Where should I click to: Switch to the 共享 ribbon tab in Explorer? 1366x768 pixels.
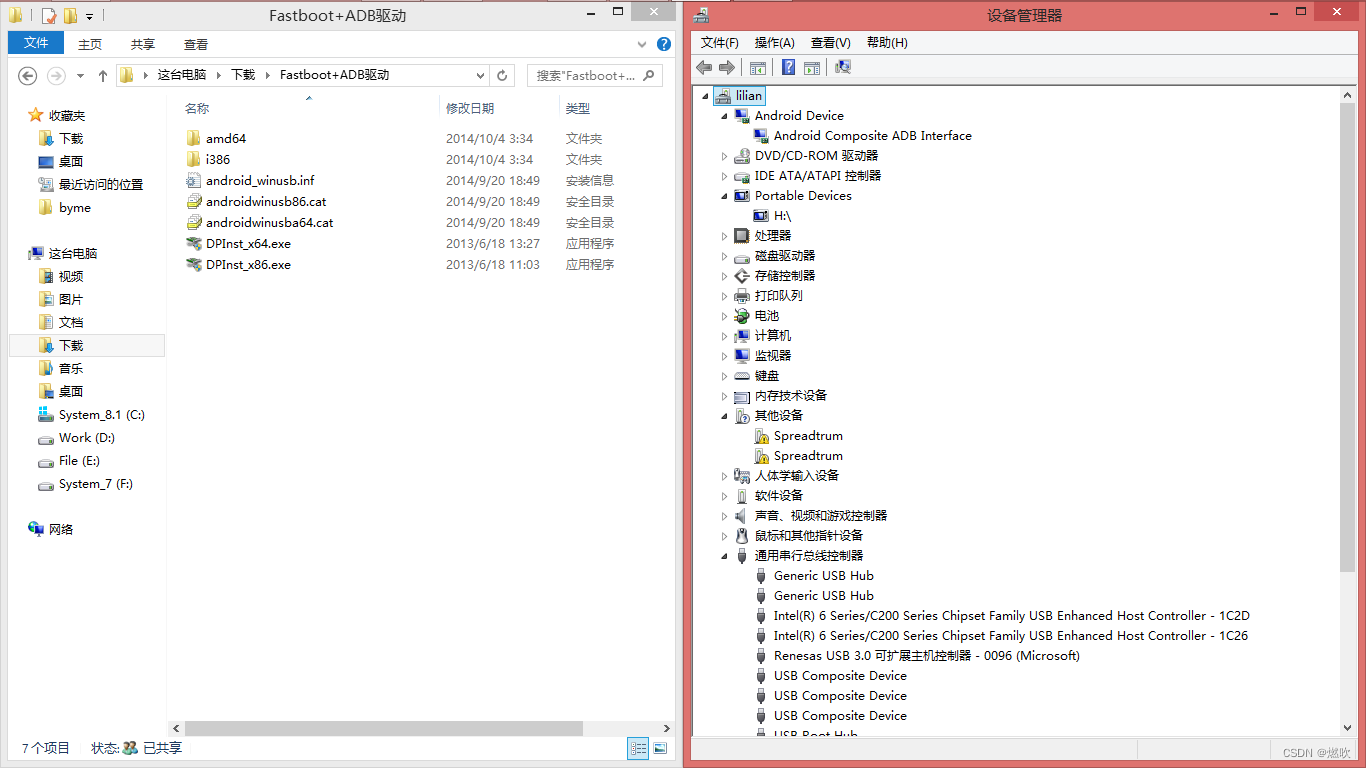143,43
